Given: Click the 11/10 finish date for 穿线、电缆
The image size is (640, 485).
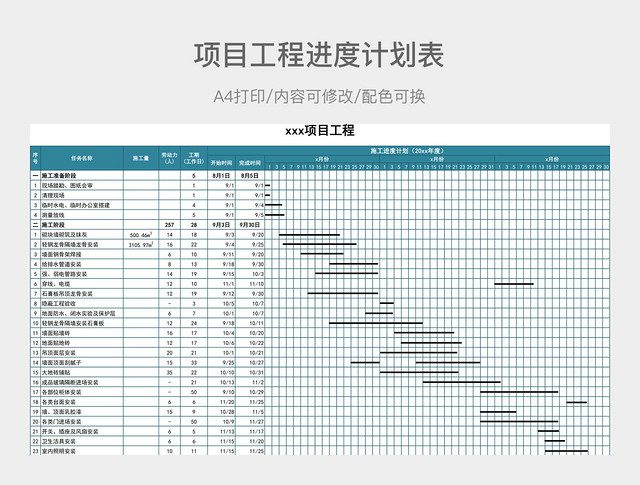Looking at the screenshot, I should pos(250,284).
